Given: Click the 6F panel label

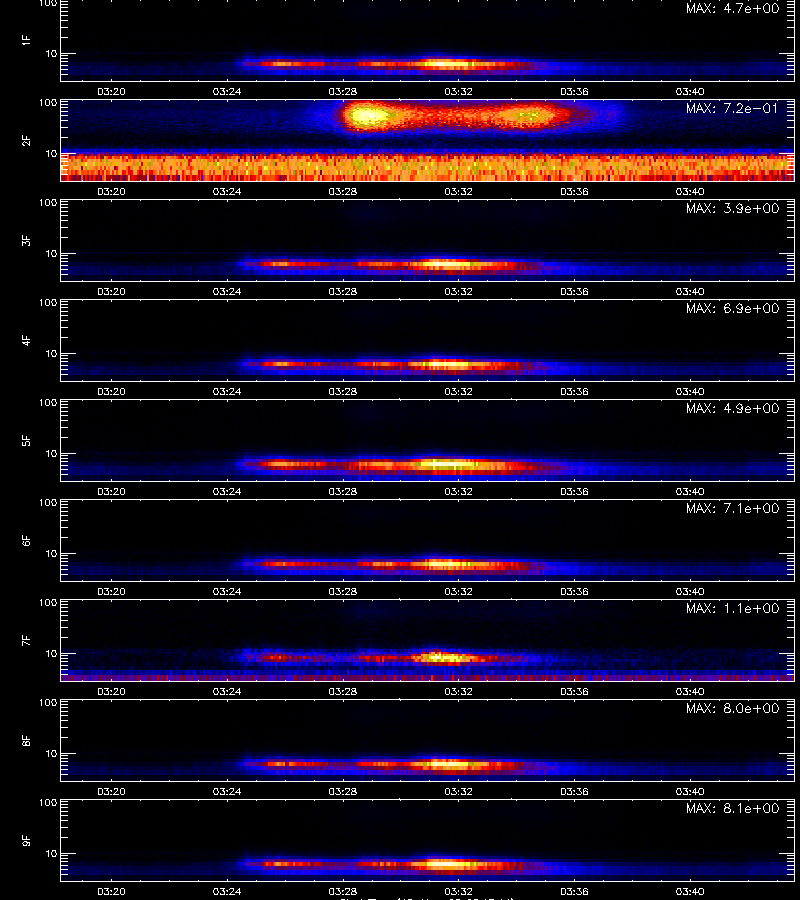Looking at the screenshot, I should (26, 540).
